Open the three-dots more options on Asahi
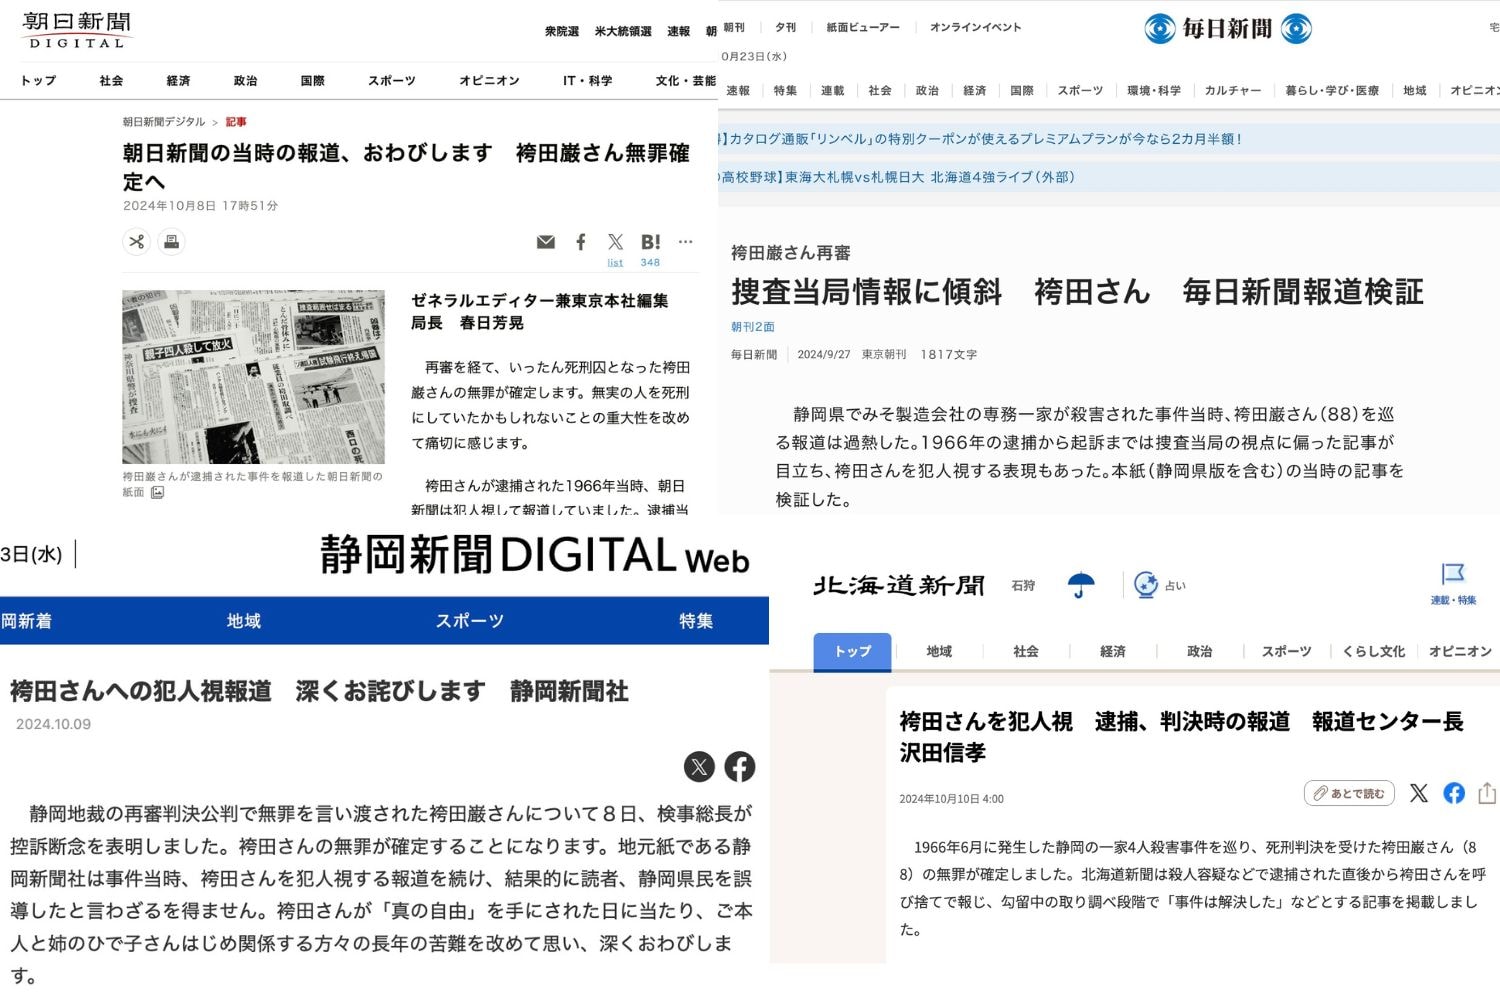The height and width of the screenshot is (1000, 1500). tap(685, 242)
